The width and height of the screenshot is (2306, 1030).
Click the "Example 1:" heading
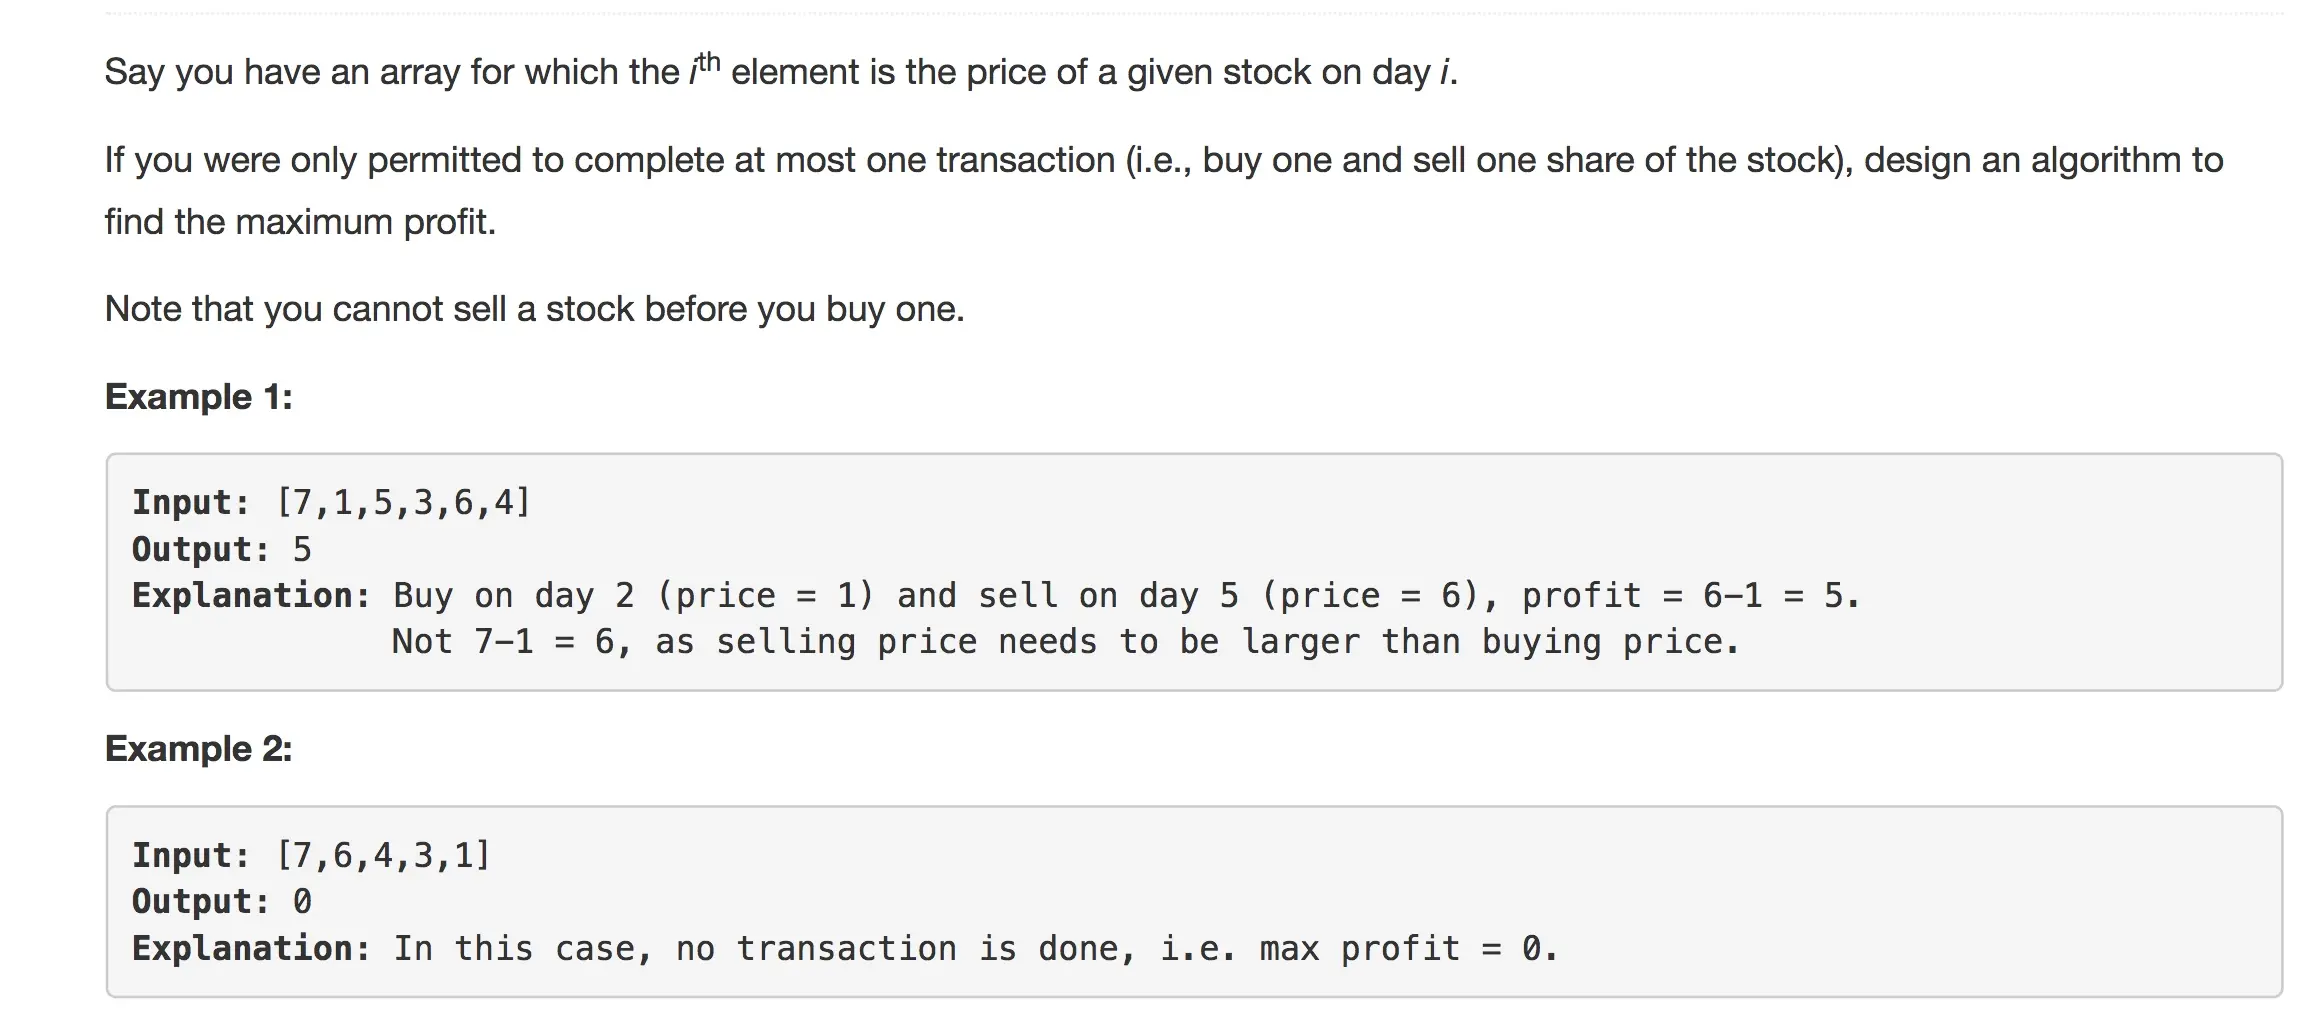(x=198, y=397)
